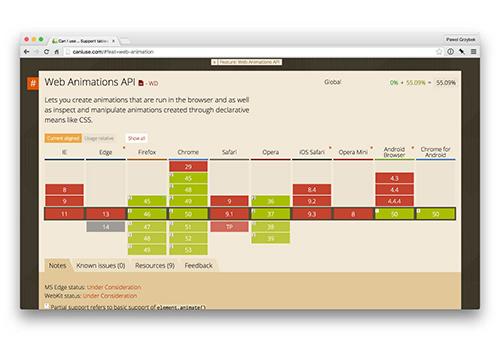Select the IE 8 cell
This screenshot has width=500, height=360.
64,189
